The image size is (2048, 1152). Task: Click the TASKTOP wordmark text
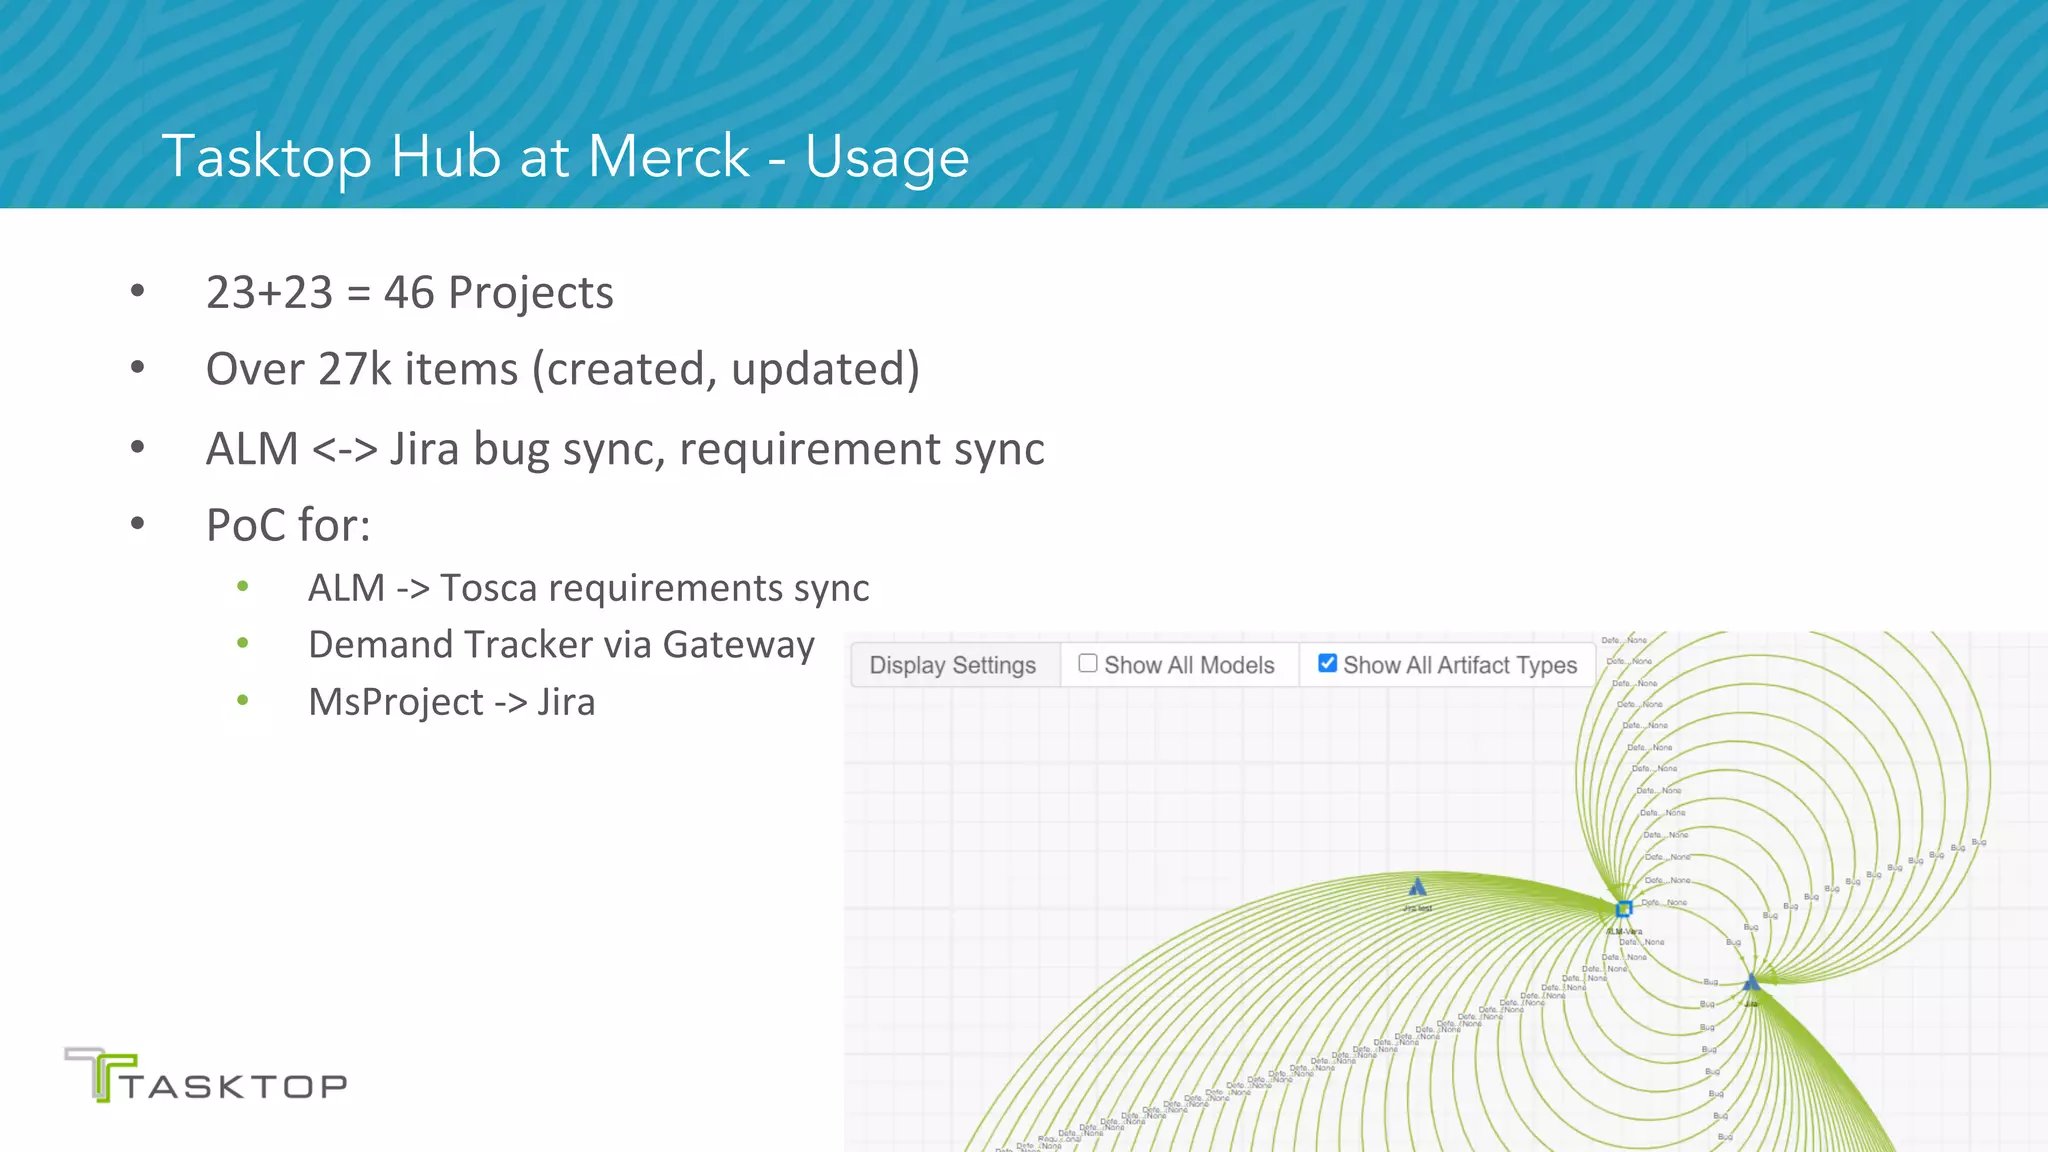tap(235, 1087)
